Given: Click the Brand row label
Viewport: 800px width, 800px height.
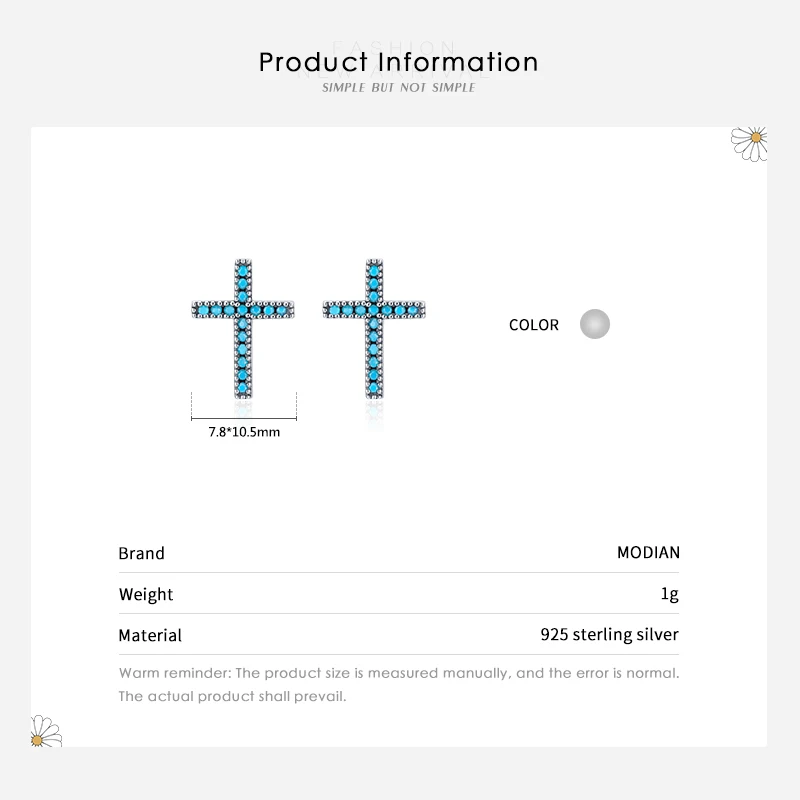Looking at the screenshot, I should (141, 553).
